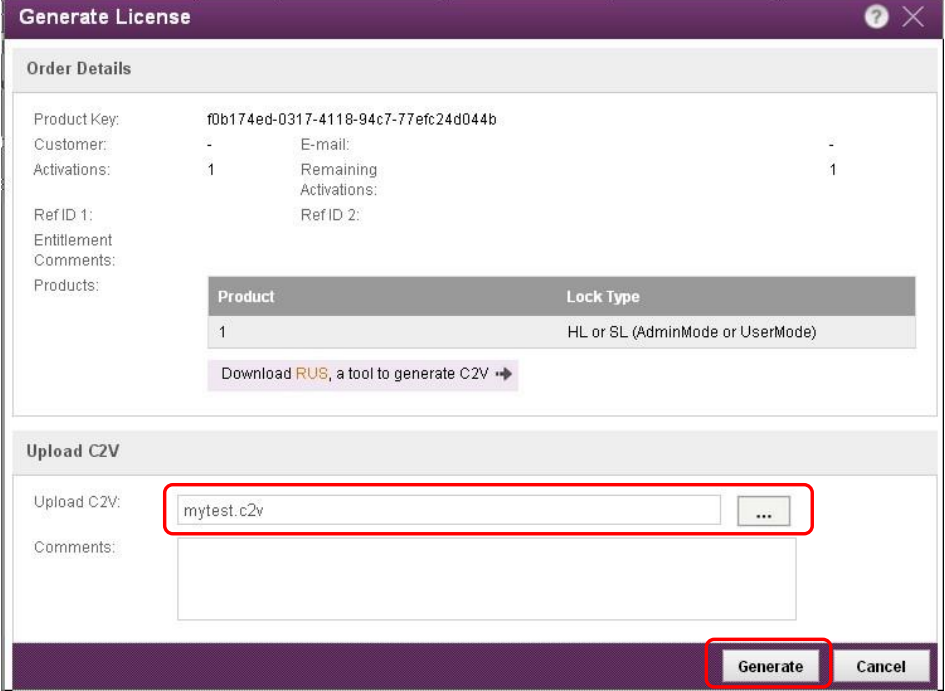Click the browse ellipsis button
Viewport: 945px width, 691px height.
763,511
